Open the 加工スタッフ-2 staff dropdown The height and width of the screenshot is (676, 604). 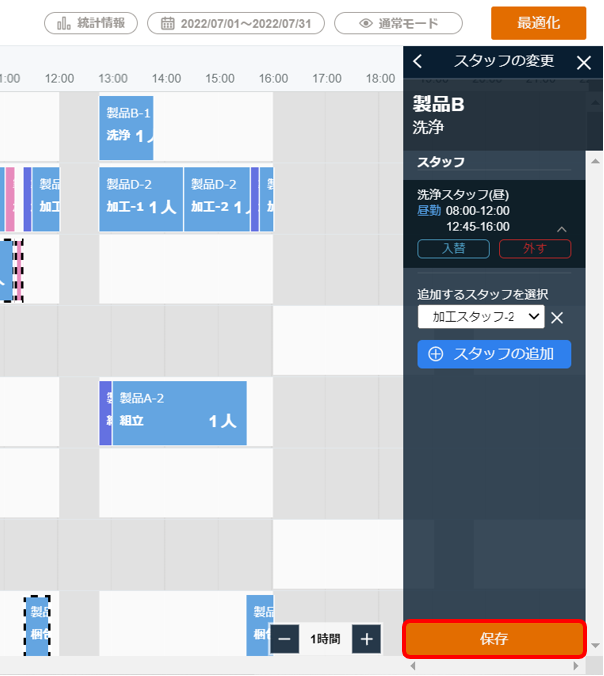click(481, 317)
